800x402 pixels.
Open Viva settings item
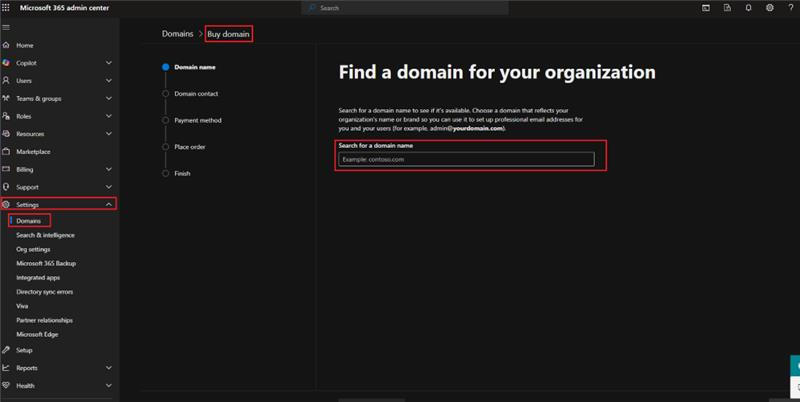[x=22, y=306]
